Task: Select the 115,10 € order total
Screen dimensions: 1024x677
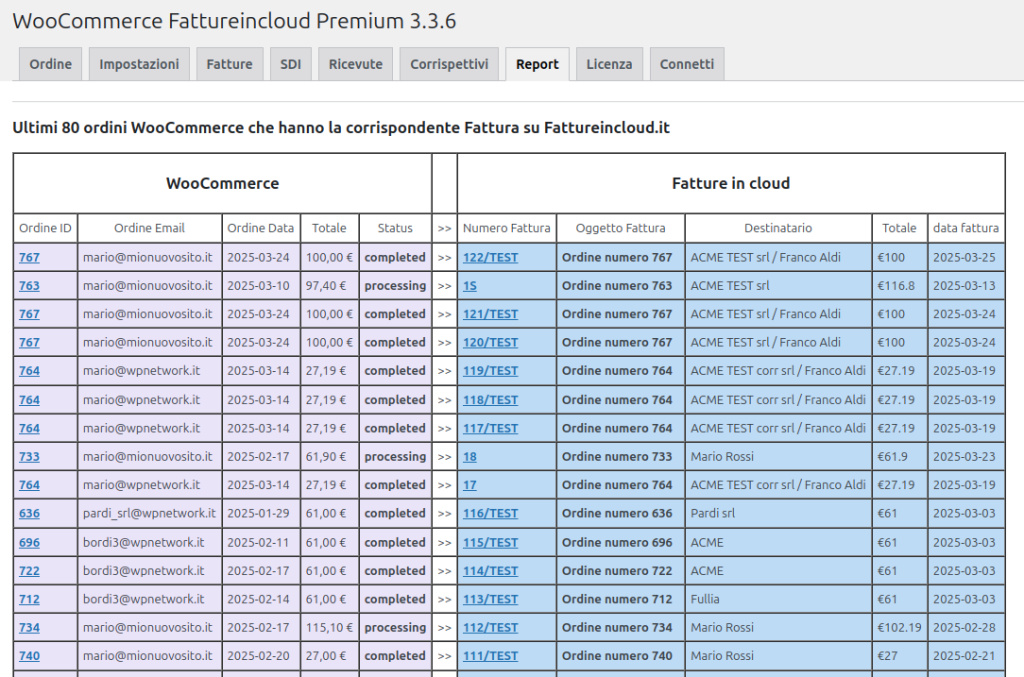Action: (x=329, y=627)
